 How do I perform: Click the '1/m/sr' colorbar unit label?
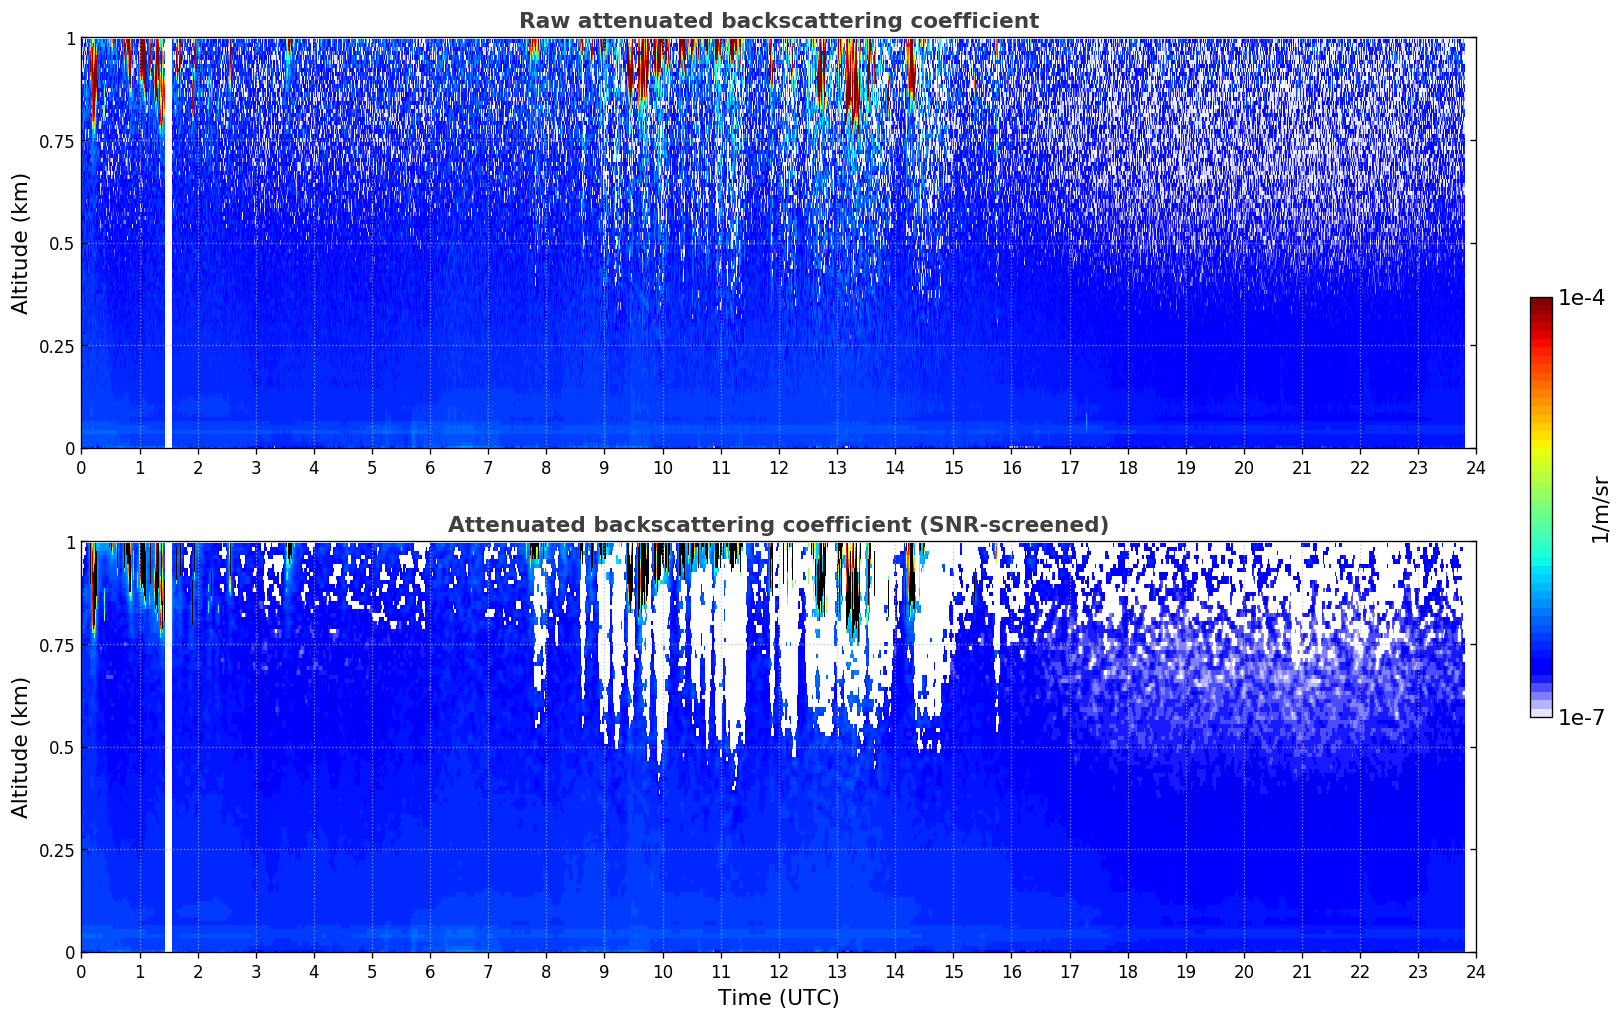point(1601,508)
